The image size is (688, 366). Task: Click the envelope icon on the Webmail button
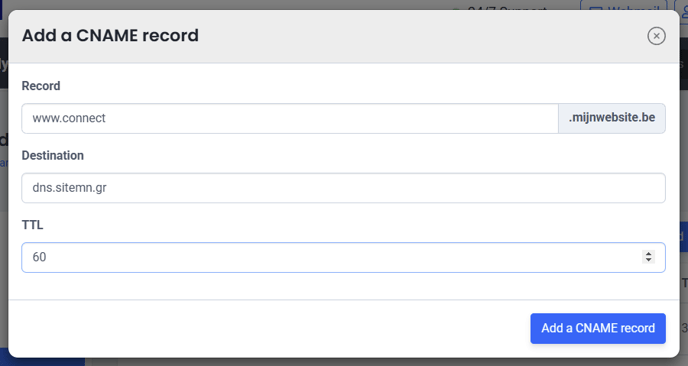pos(595,8)
